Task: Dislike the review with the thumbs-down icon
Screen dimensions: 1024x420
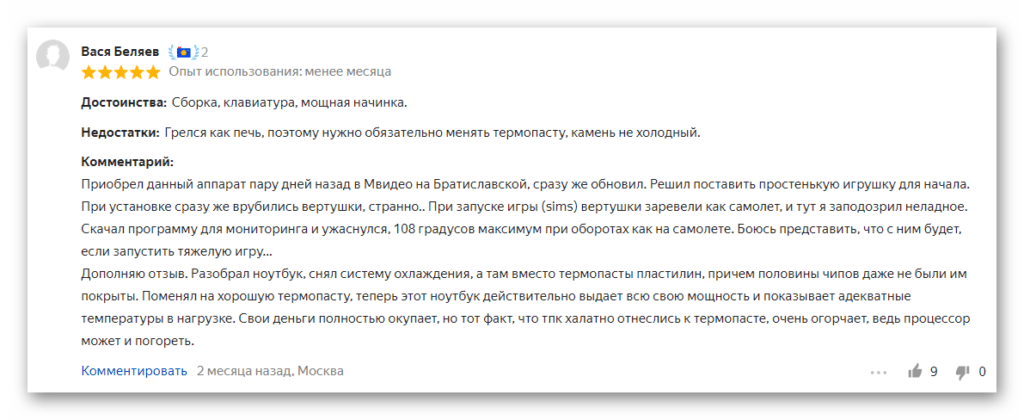Action: pos(963,372)
